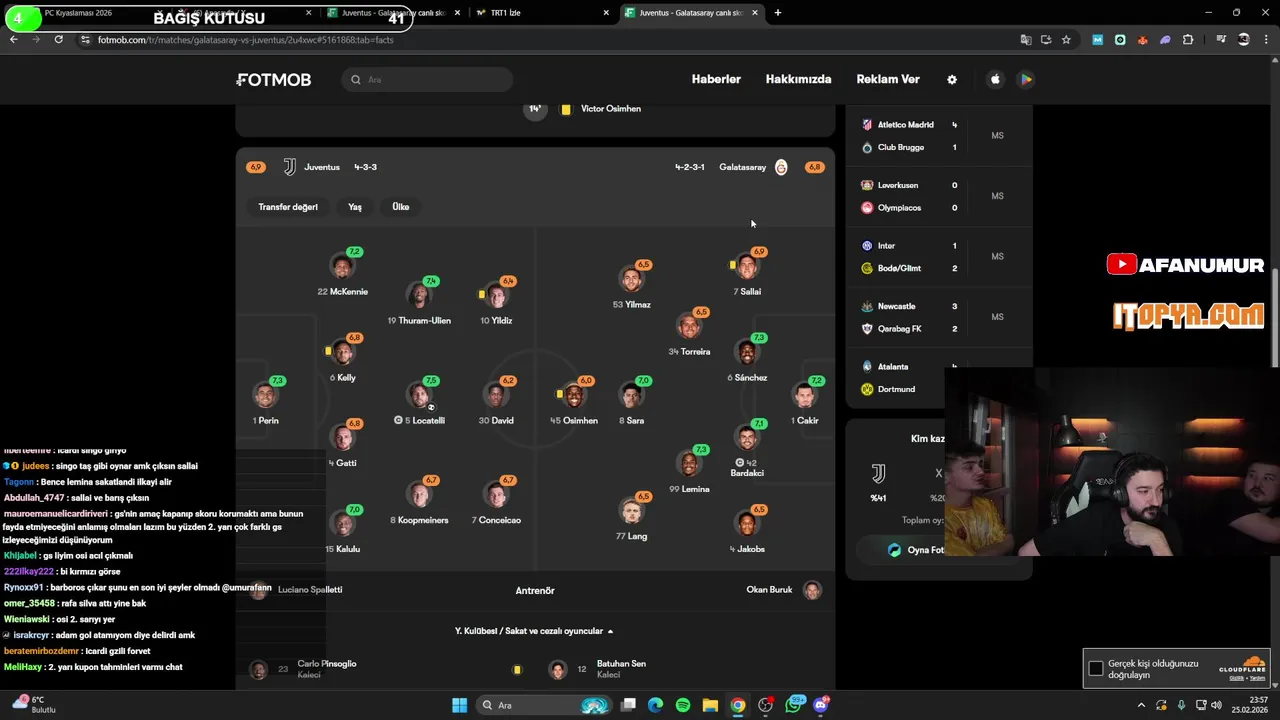Open WhatsApp from the taskbar
Viewport: 1280px width, 720px height.
(794, 705)
